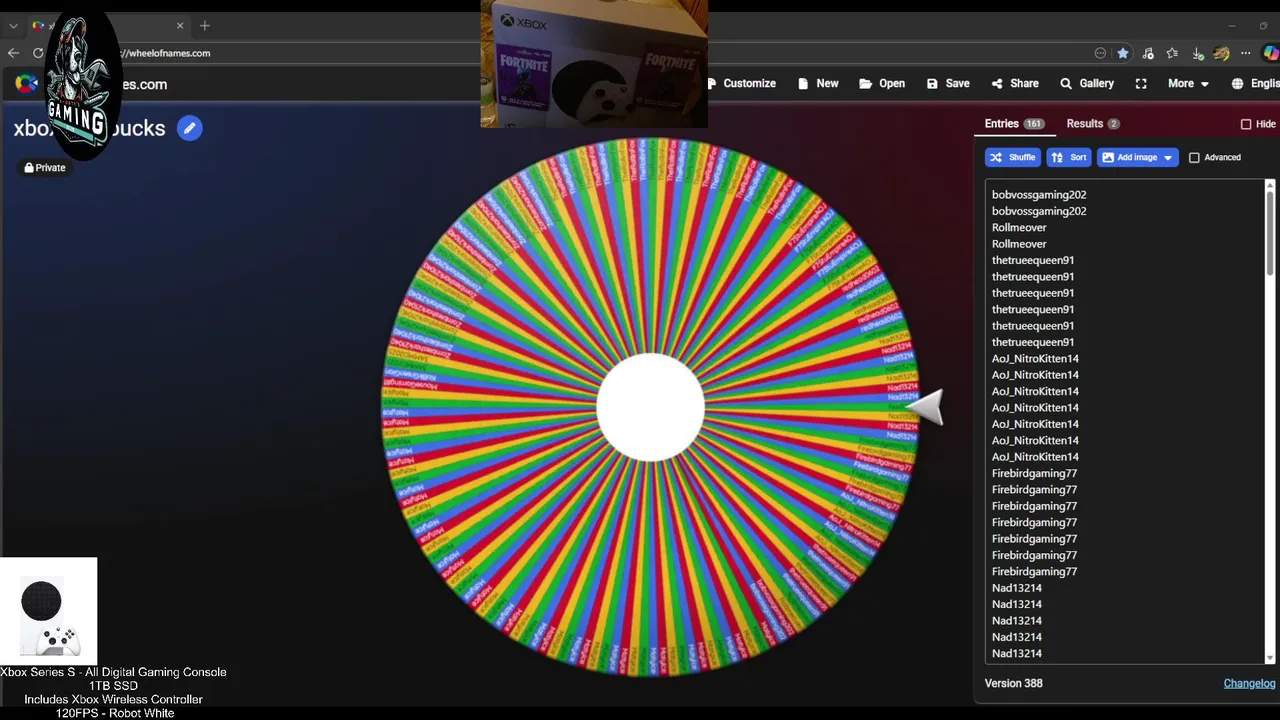This screenshot has height=720, width=1280.
Task: Close the wheelofnames browser tab
Action: 180,25
